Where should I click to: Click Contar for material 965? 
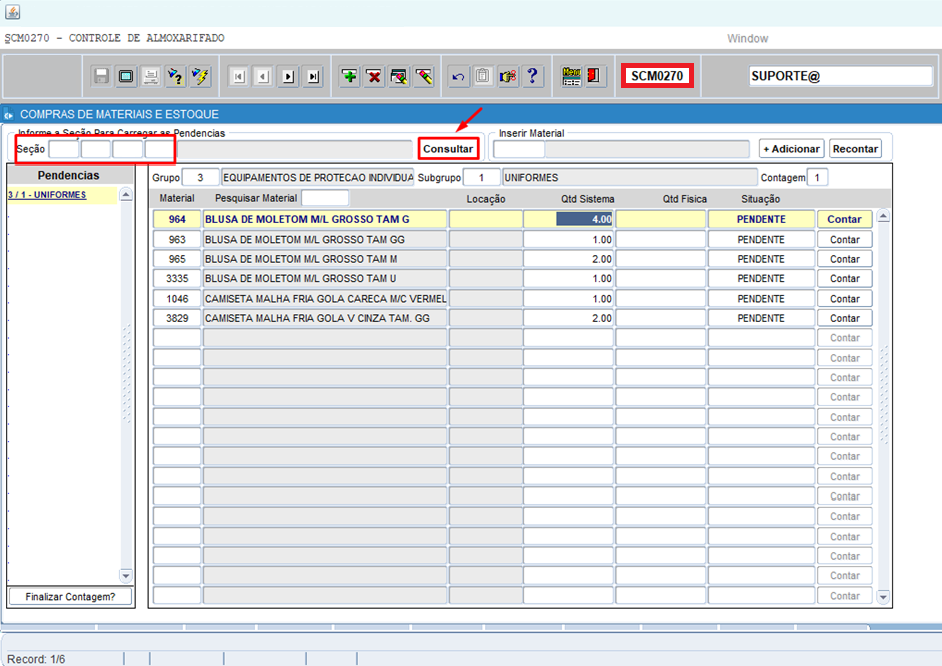844,259
